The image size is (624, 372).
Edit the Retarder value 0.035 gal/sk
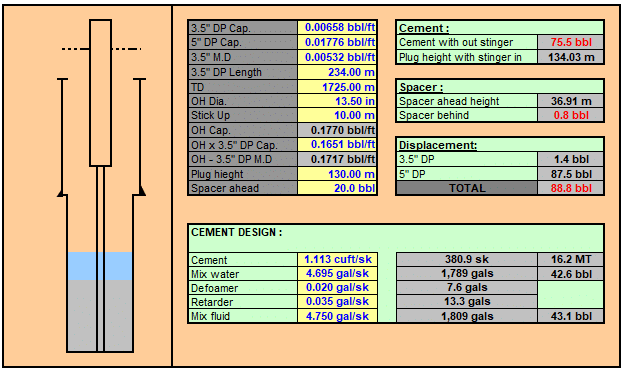(337, 302)
